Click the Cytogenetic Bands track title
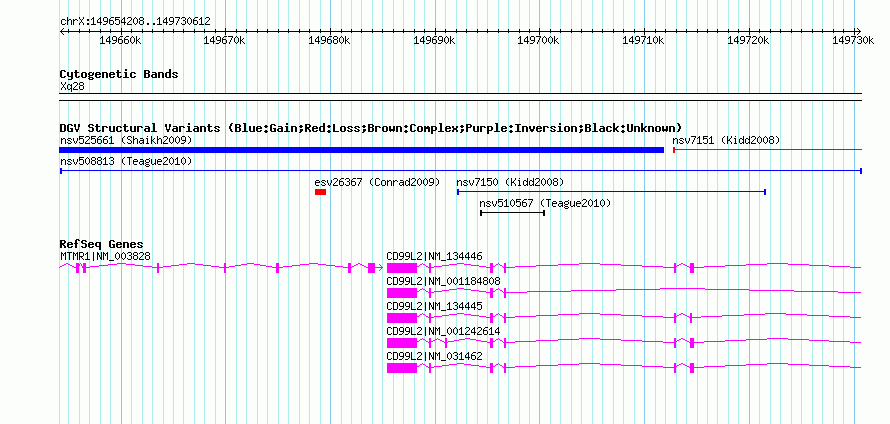 [119, 74]
